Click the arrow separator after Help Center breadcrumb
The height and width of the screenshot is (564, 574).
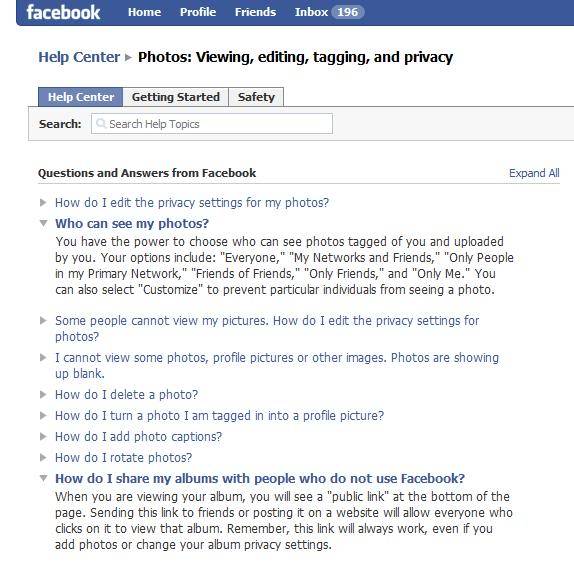[x=128, y=57]
